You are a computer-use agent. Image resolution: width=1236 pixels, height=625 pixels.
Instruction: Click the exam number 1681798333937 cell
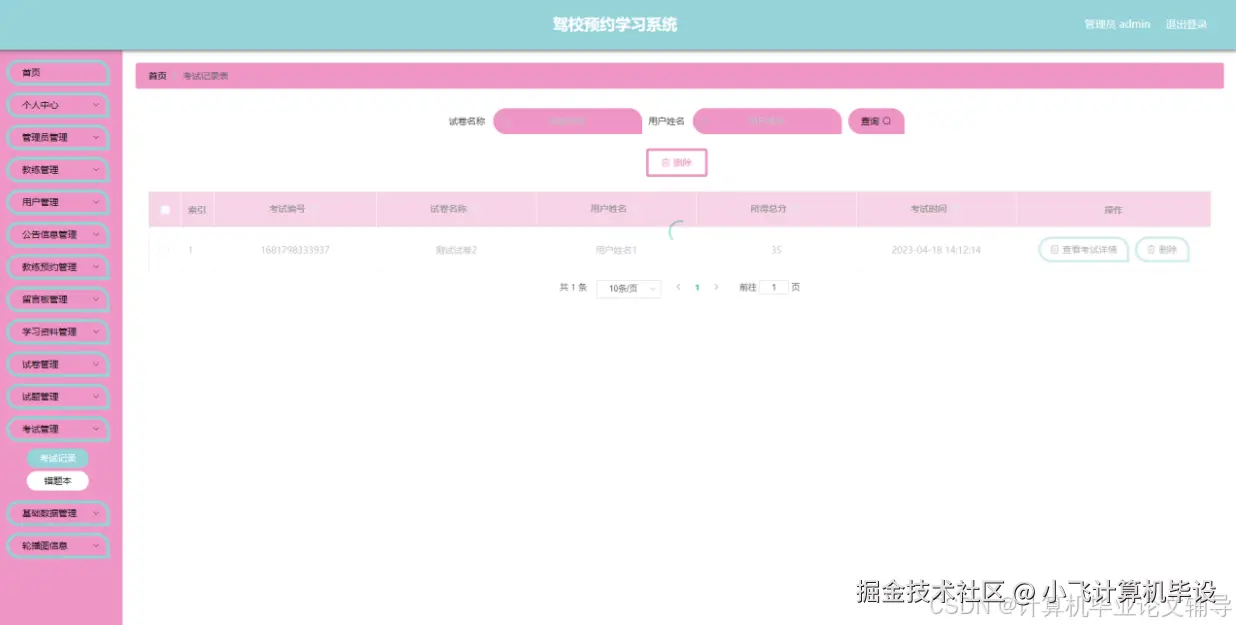click(x=294, y=250)
